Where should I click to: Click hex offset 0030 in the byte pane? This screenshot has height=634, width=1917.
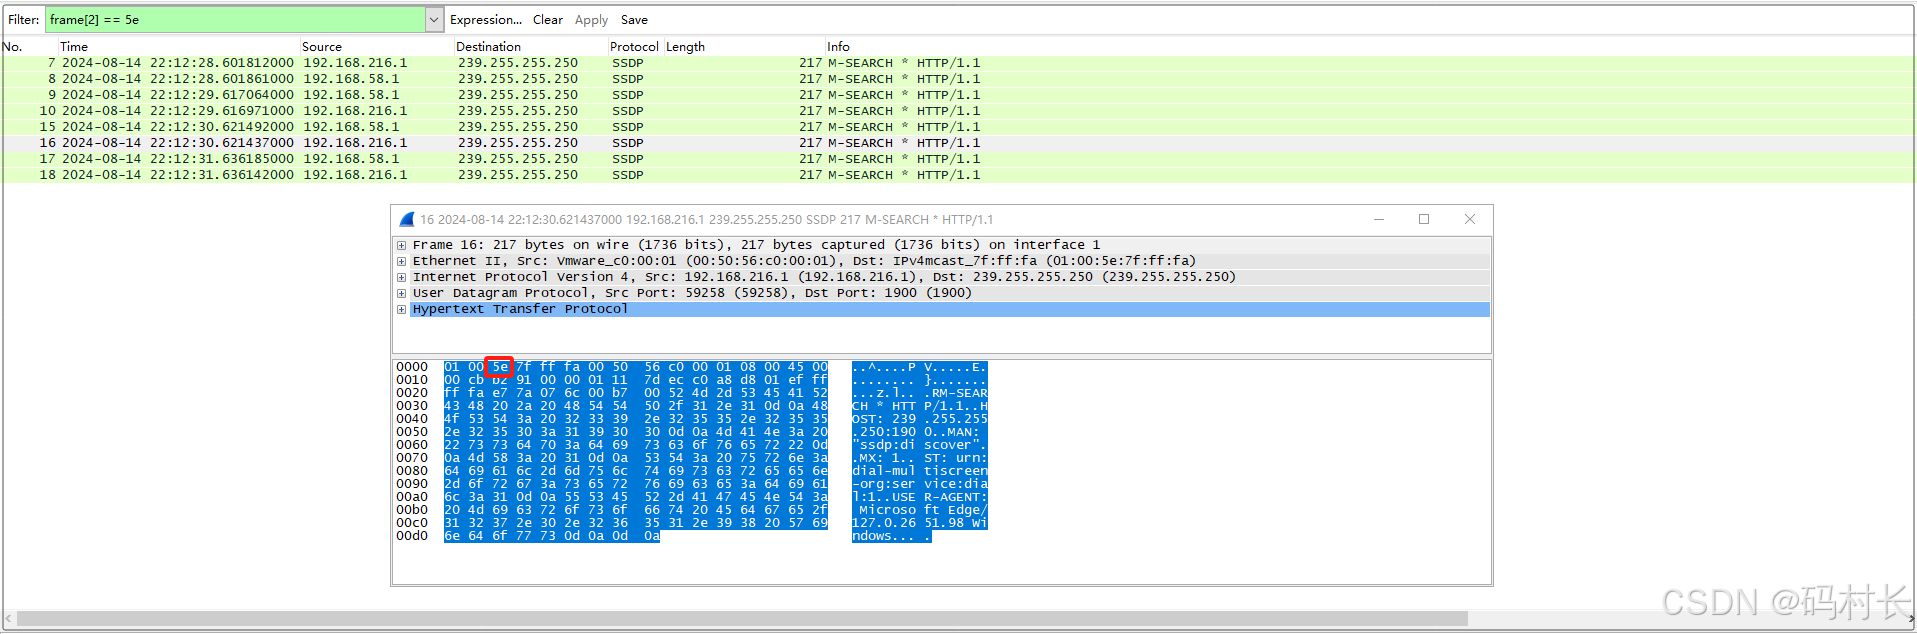411,406
